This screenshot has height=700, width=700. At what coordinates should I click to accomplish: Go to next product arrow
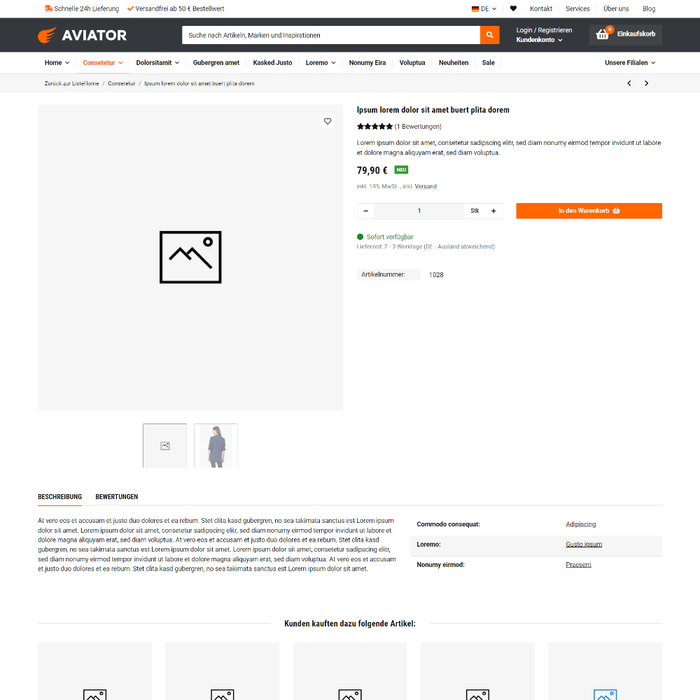[646, 83]
